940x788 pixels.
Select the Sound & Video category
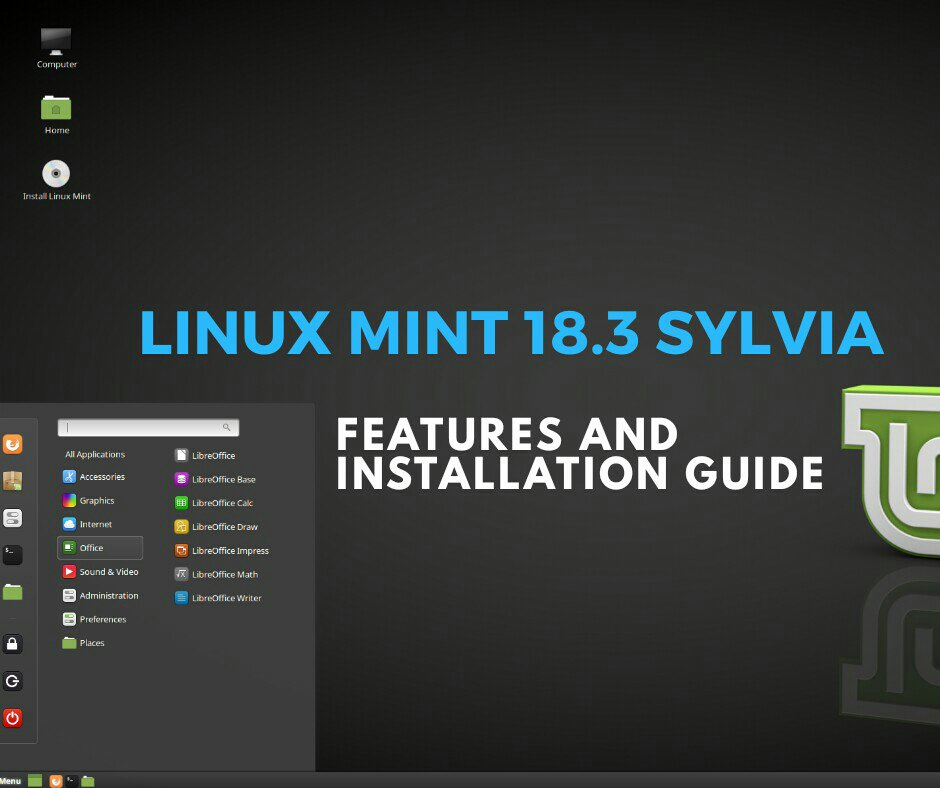100,572
